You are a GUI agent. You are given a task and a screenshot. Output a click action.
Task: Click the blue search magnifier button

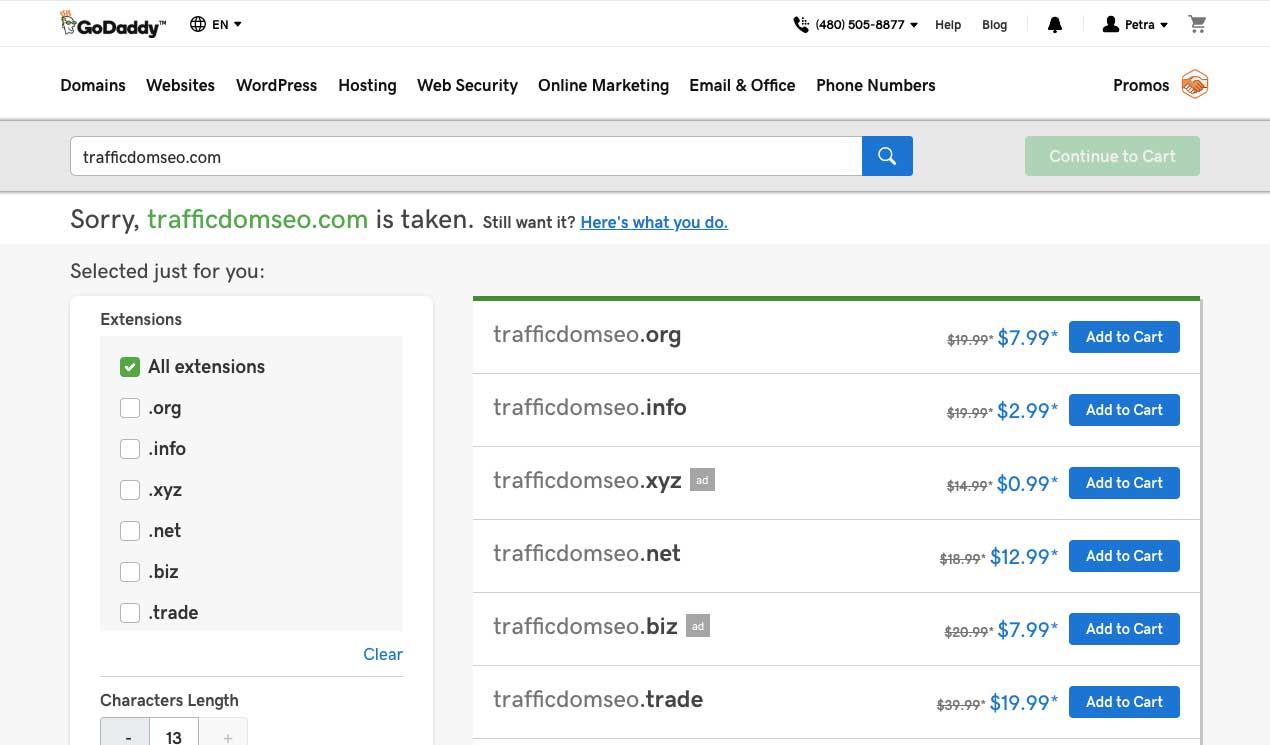tap(887, 156)
